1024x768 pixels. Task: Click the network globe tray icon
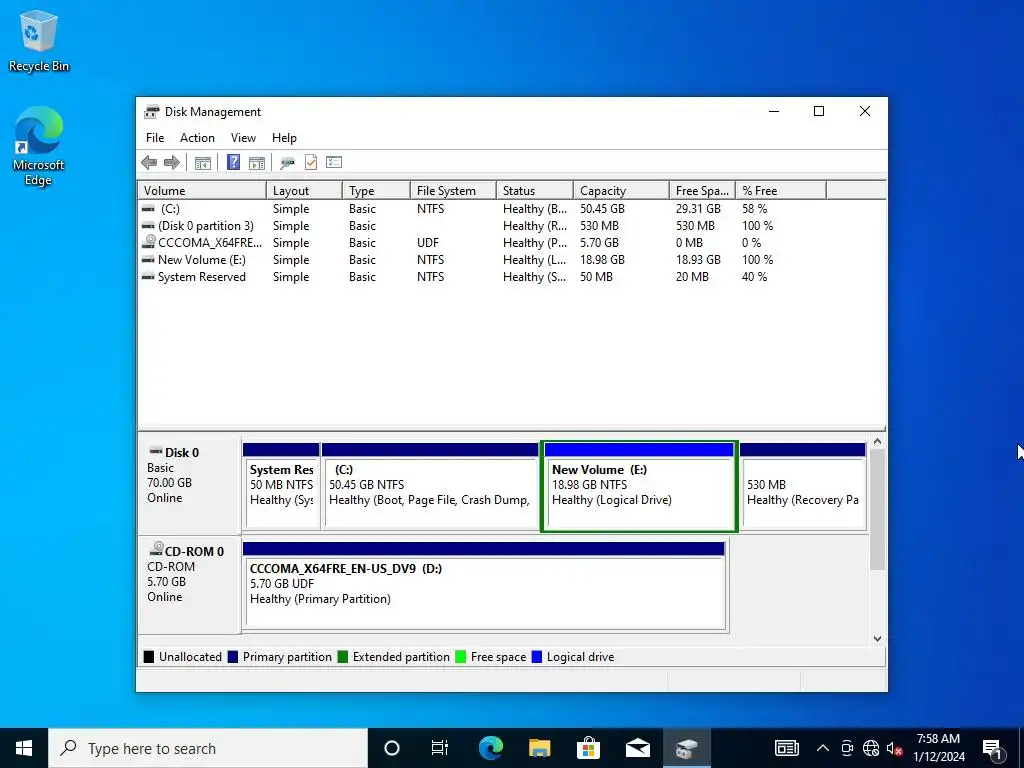[871, 748]
